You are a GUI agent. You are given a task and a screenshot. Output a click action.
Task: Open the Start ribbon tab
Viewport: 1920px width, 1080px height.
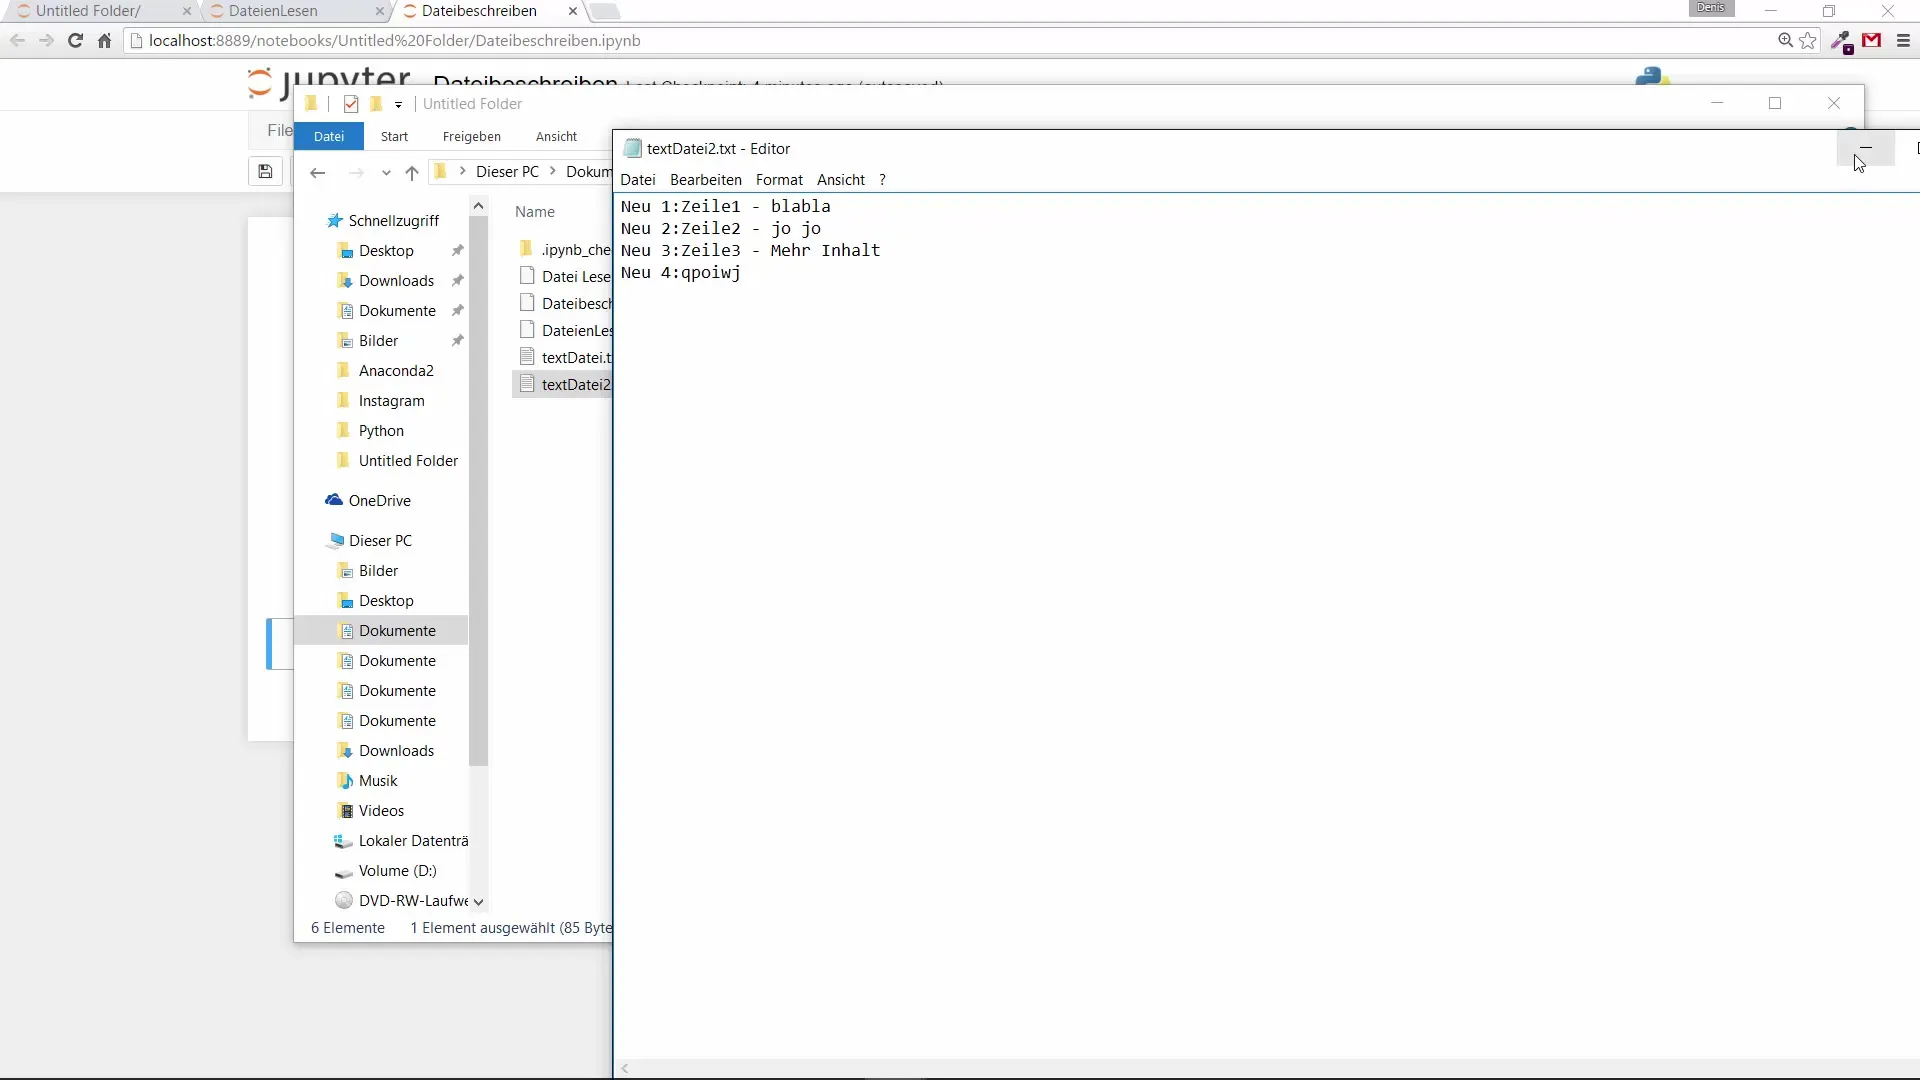coord(394,137)
